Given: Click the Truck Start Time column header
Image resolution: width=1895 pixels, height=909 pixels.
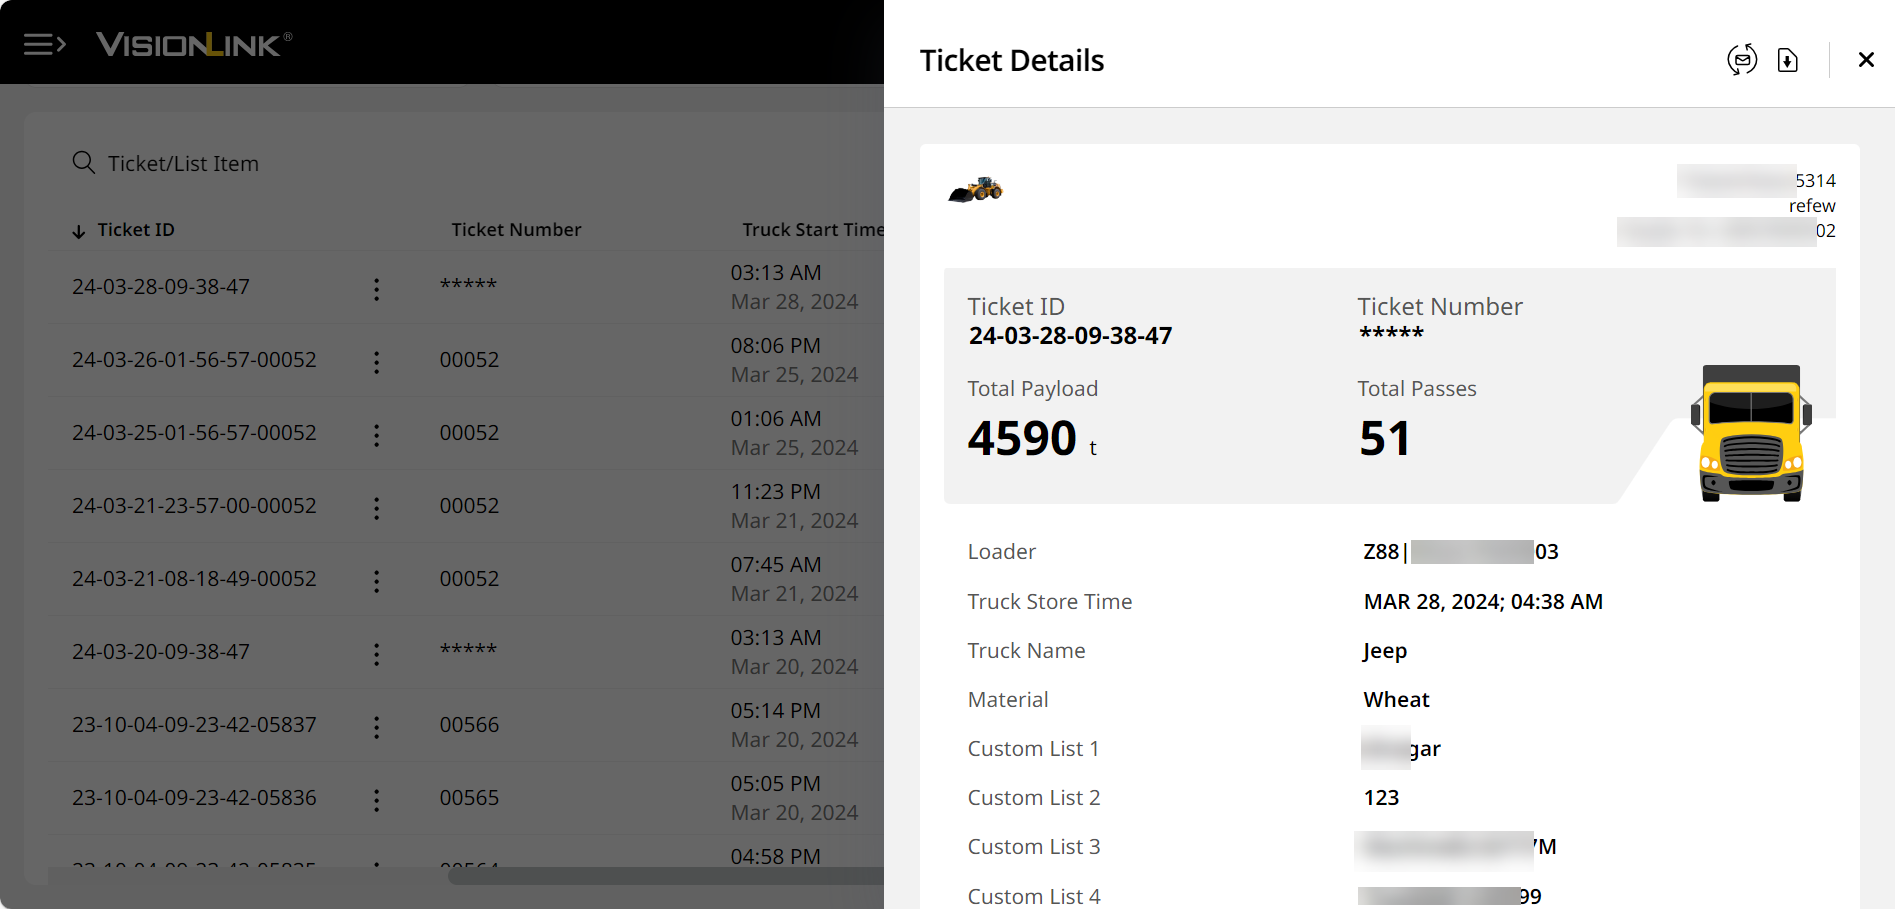Looking at the screenshot, I should [812, 230].
